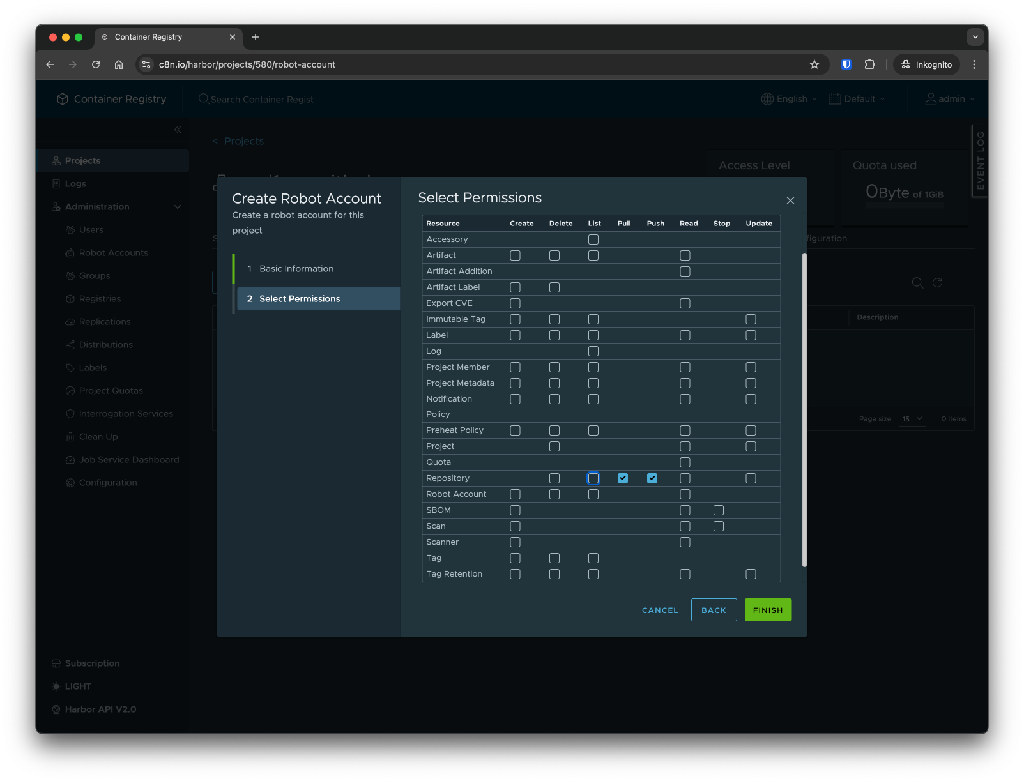The width and height of the screenshot is (1024, 781).
Task: Open Projects in the sidebar
Action: pos(112,161)
